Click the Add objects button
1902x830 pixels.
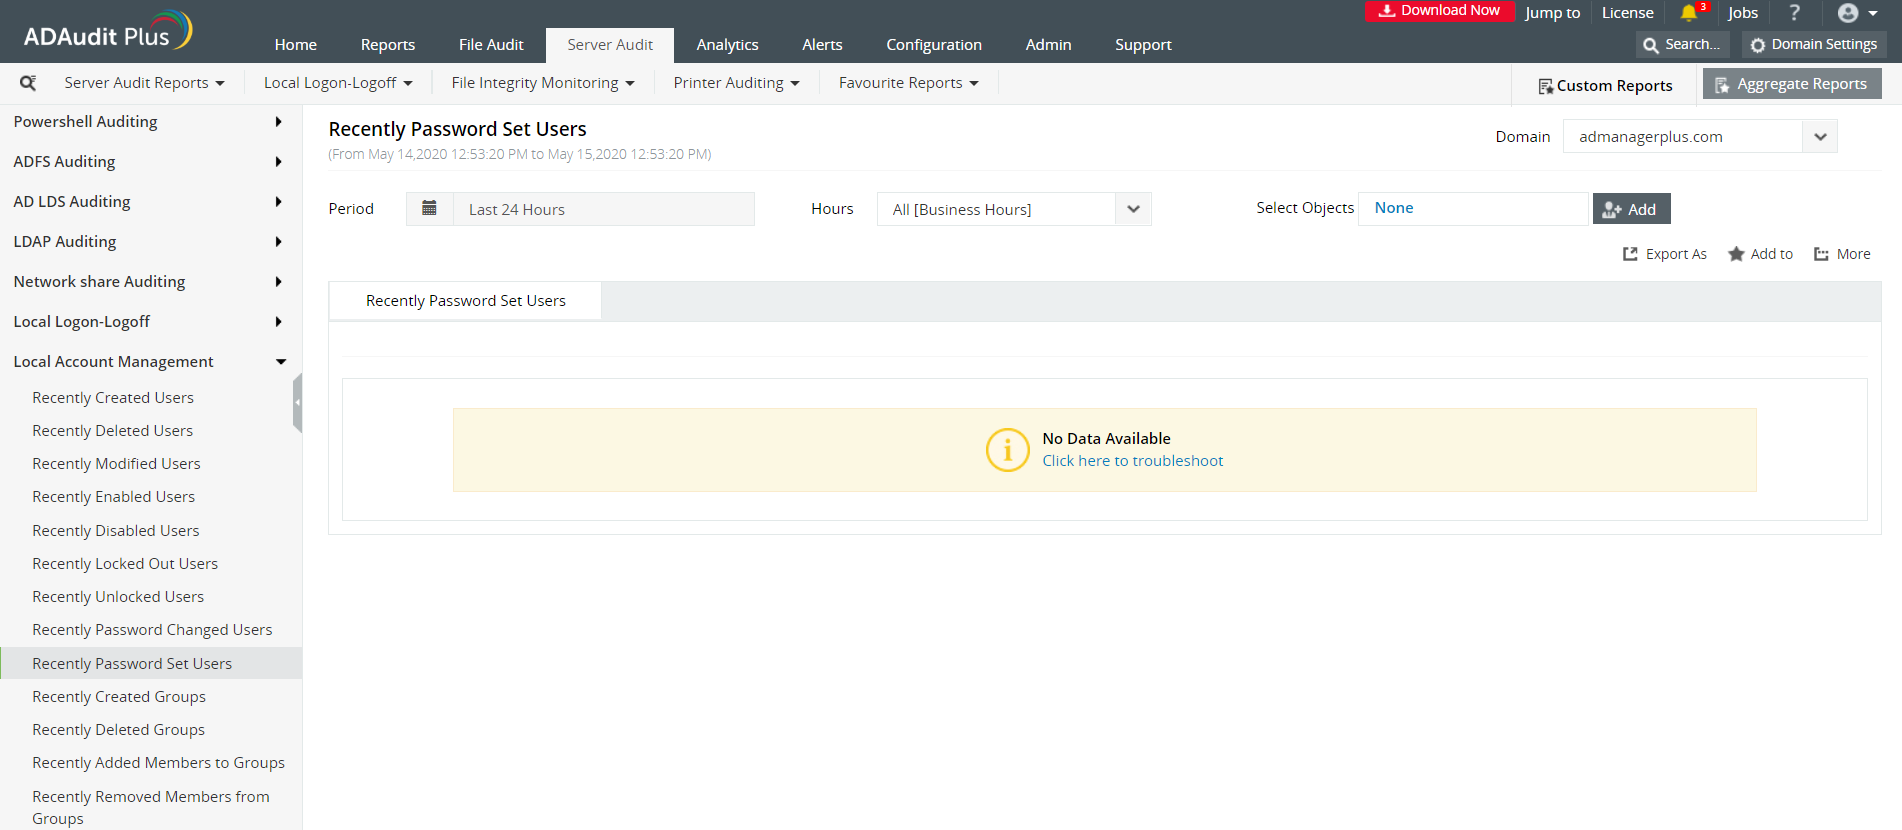1631,209
